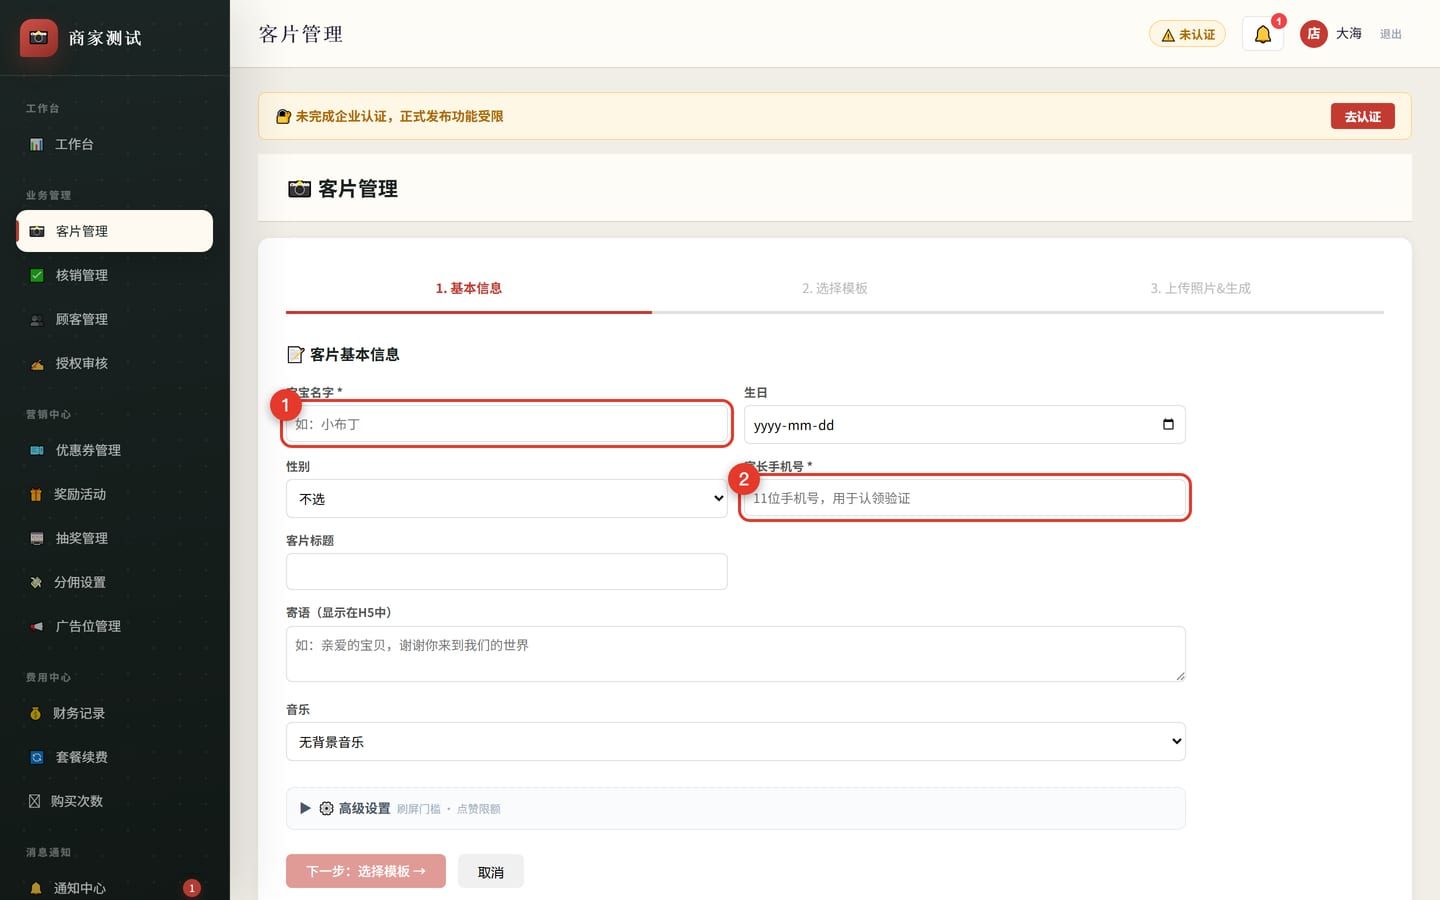Click the warning icon in 未认证 badge

click(1168, 35)
